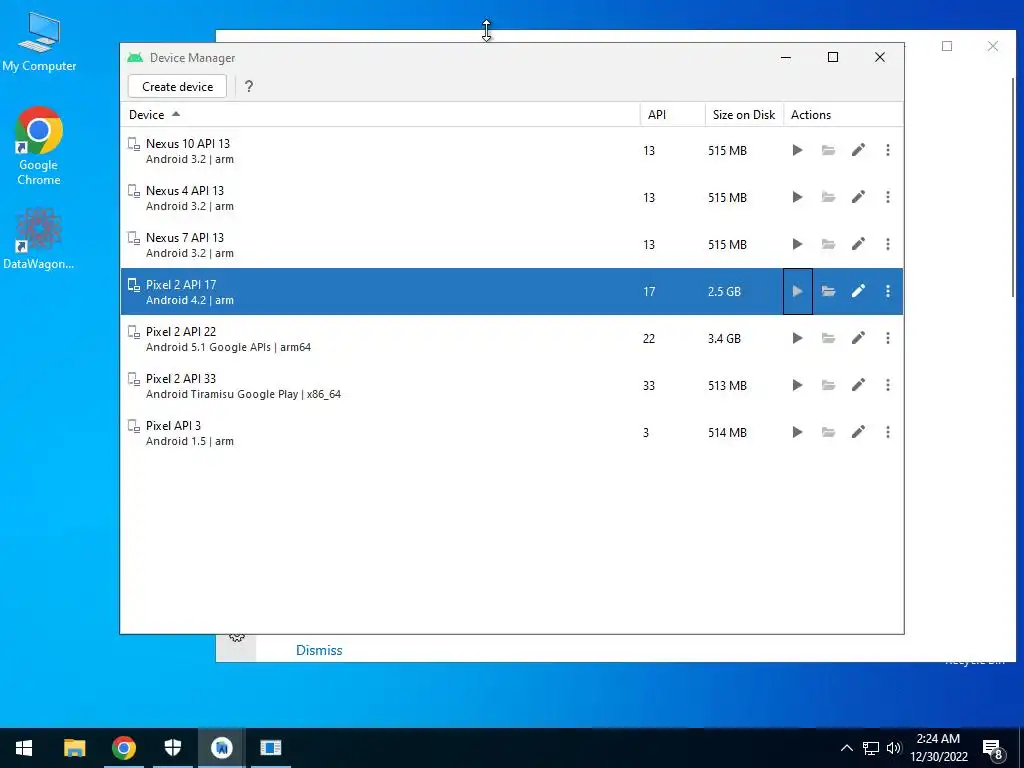Open Device Manager help question mark

pyautogui.click(x=248, y=86)
